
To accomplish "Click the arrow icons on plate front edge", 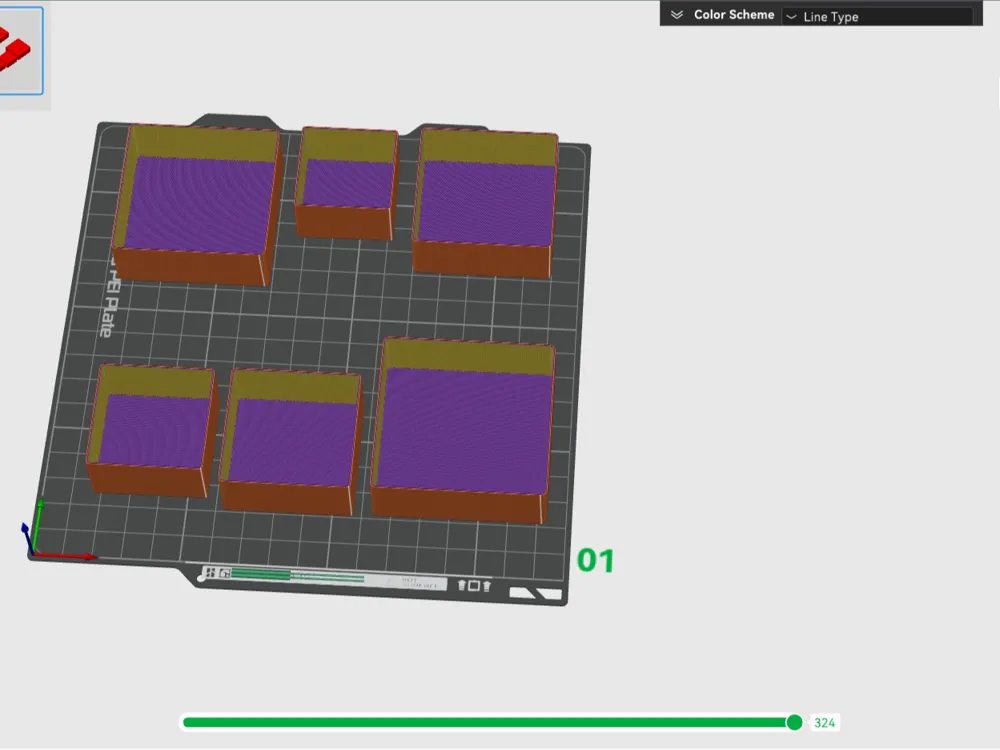I will coord(474,585).
